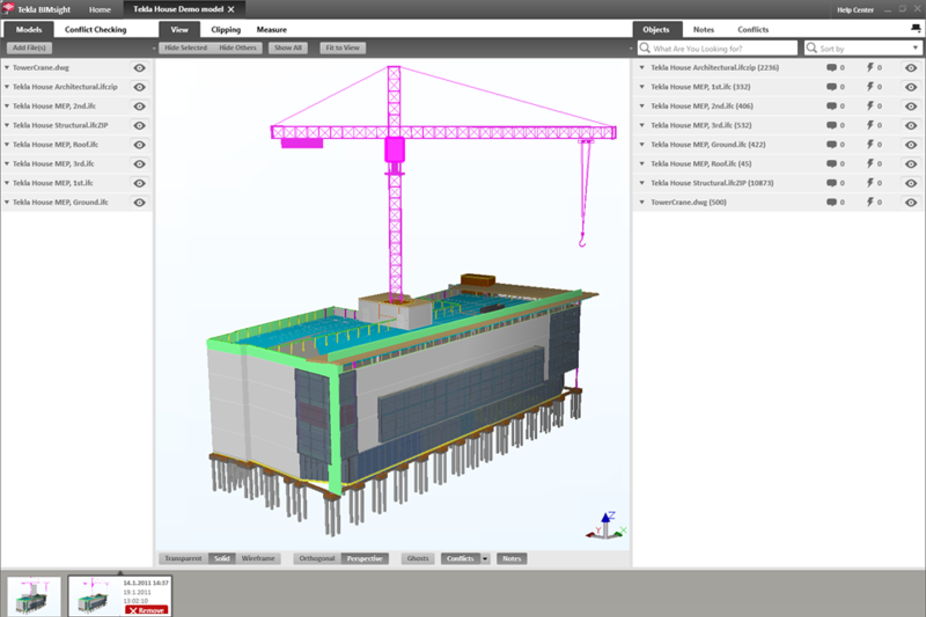Click notes comment icon for MEP, Ground.ifc (422)

(x=832, y=145)
